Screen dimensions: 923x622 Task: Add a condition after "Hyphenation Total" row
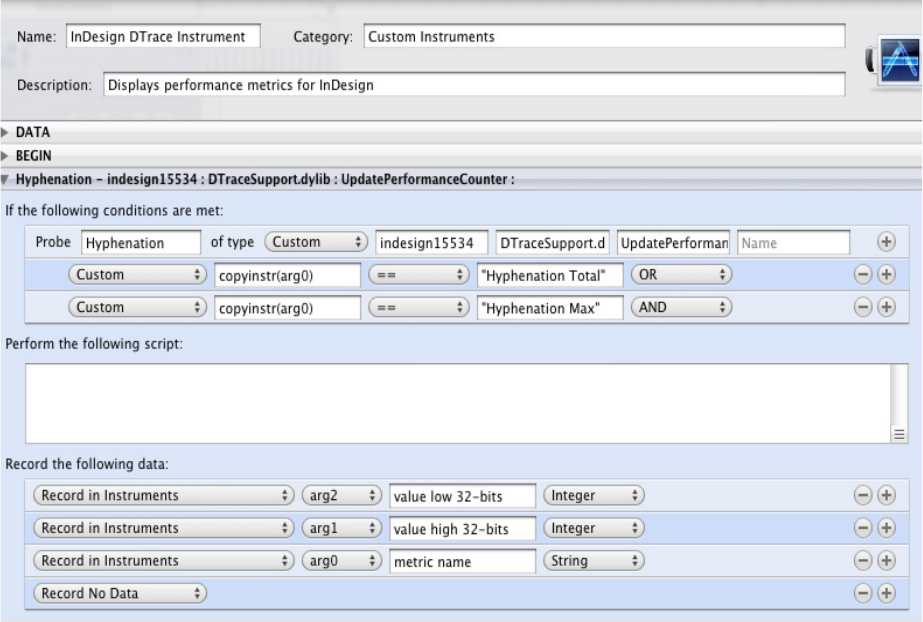(883, 275)
